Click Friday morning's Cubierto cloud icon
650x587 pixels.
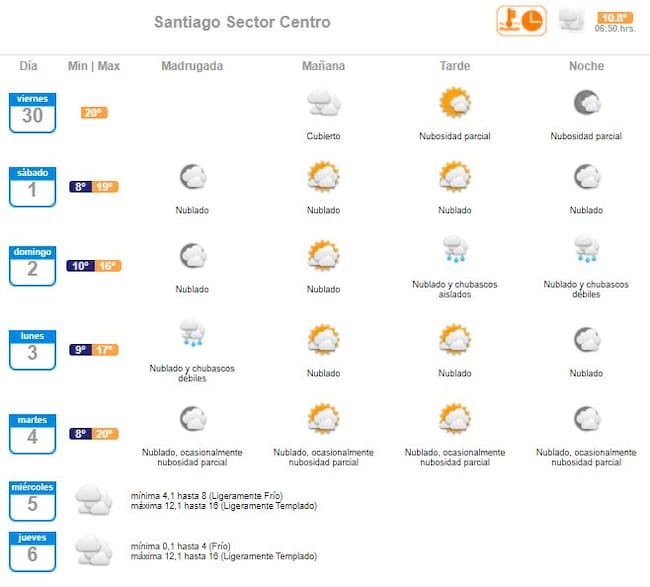(324, 103)
